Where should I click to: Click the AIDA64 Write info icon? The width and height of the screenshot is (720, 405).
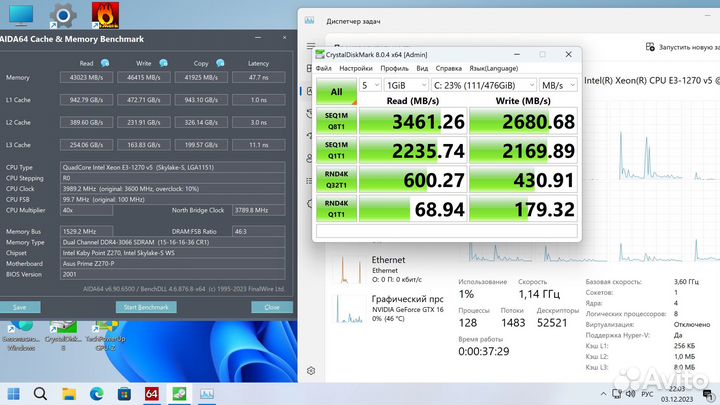coord(163,63)
